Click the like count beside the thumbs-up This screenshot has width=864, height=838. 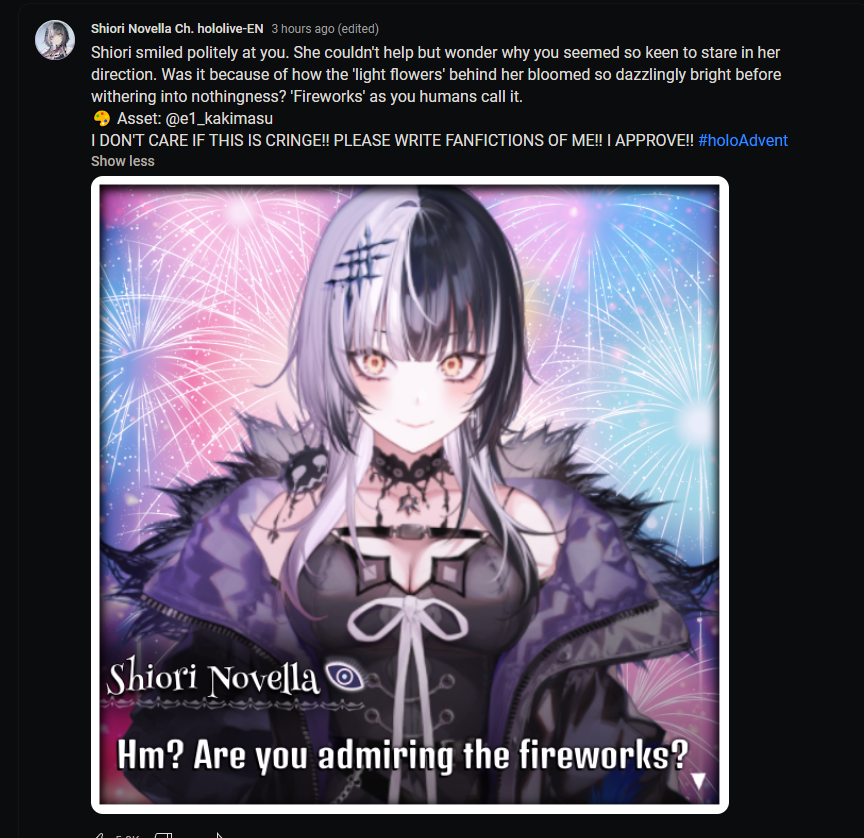(127, 836)
